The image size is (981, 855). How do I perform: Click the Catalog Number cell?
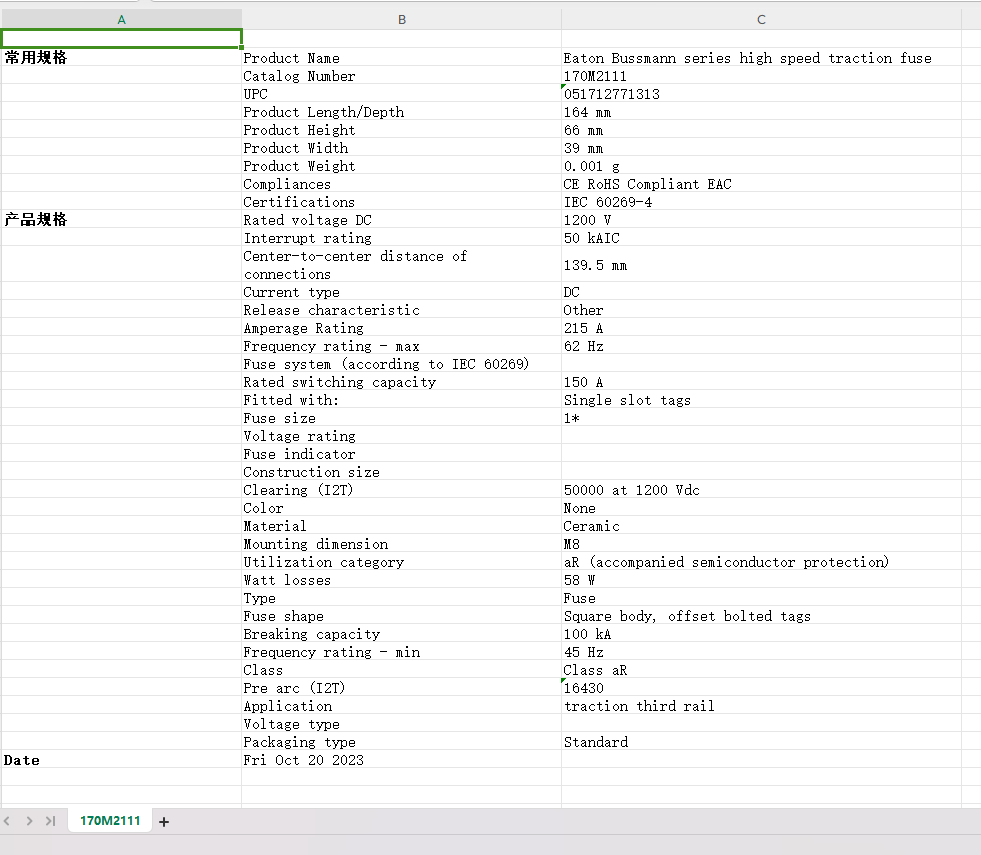point(402,76)
